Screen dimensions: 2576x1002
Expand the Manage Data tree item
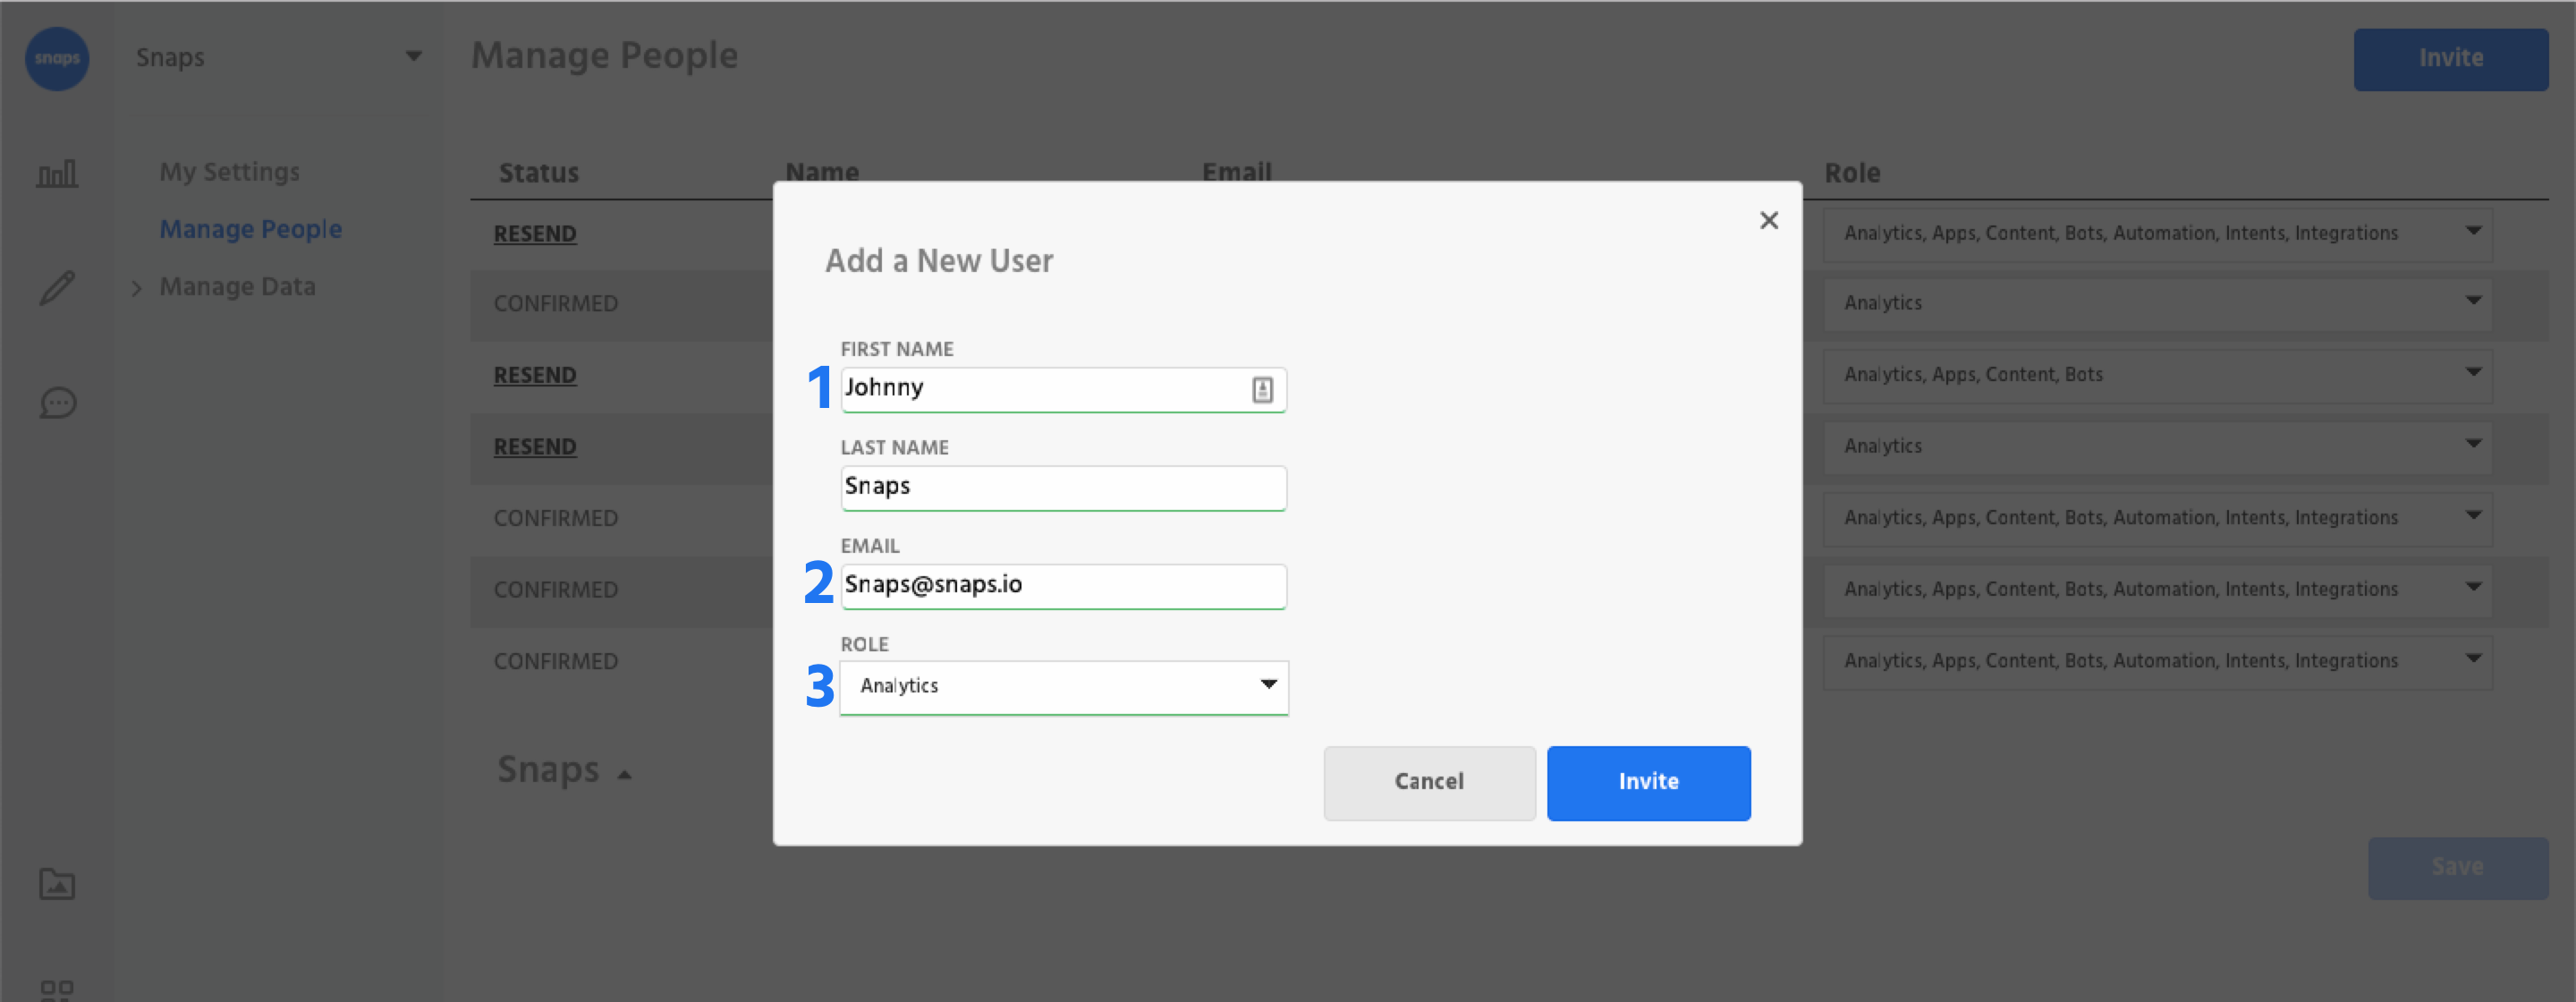[137, 288]
